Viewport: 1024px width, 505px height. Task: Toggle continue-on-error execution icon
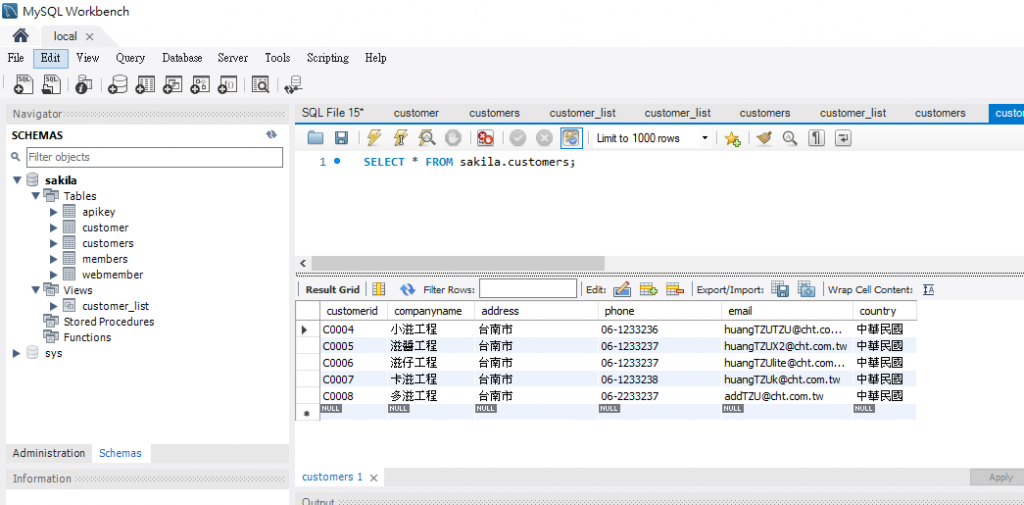coord(485,138)
